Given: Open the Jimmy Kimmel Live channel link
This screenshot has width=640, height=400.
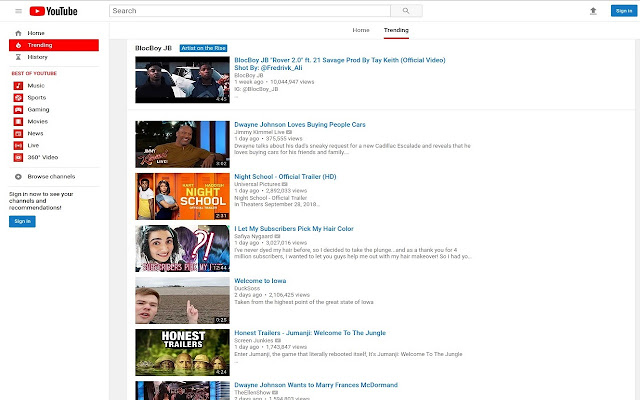Looking at the screenshot, I should pyautogui.click(x=259, y=132).
